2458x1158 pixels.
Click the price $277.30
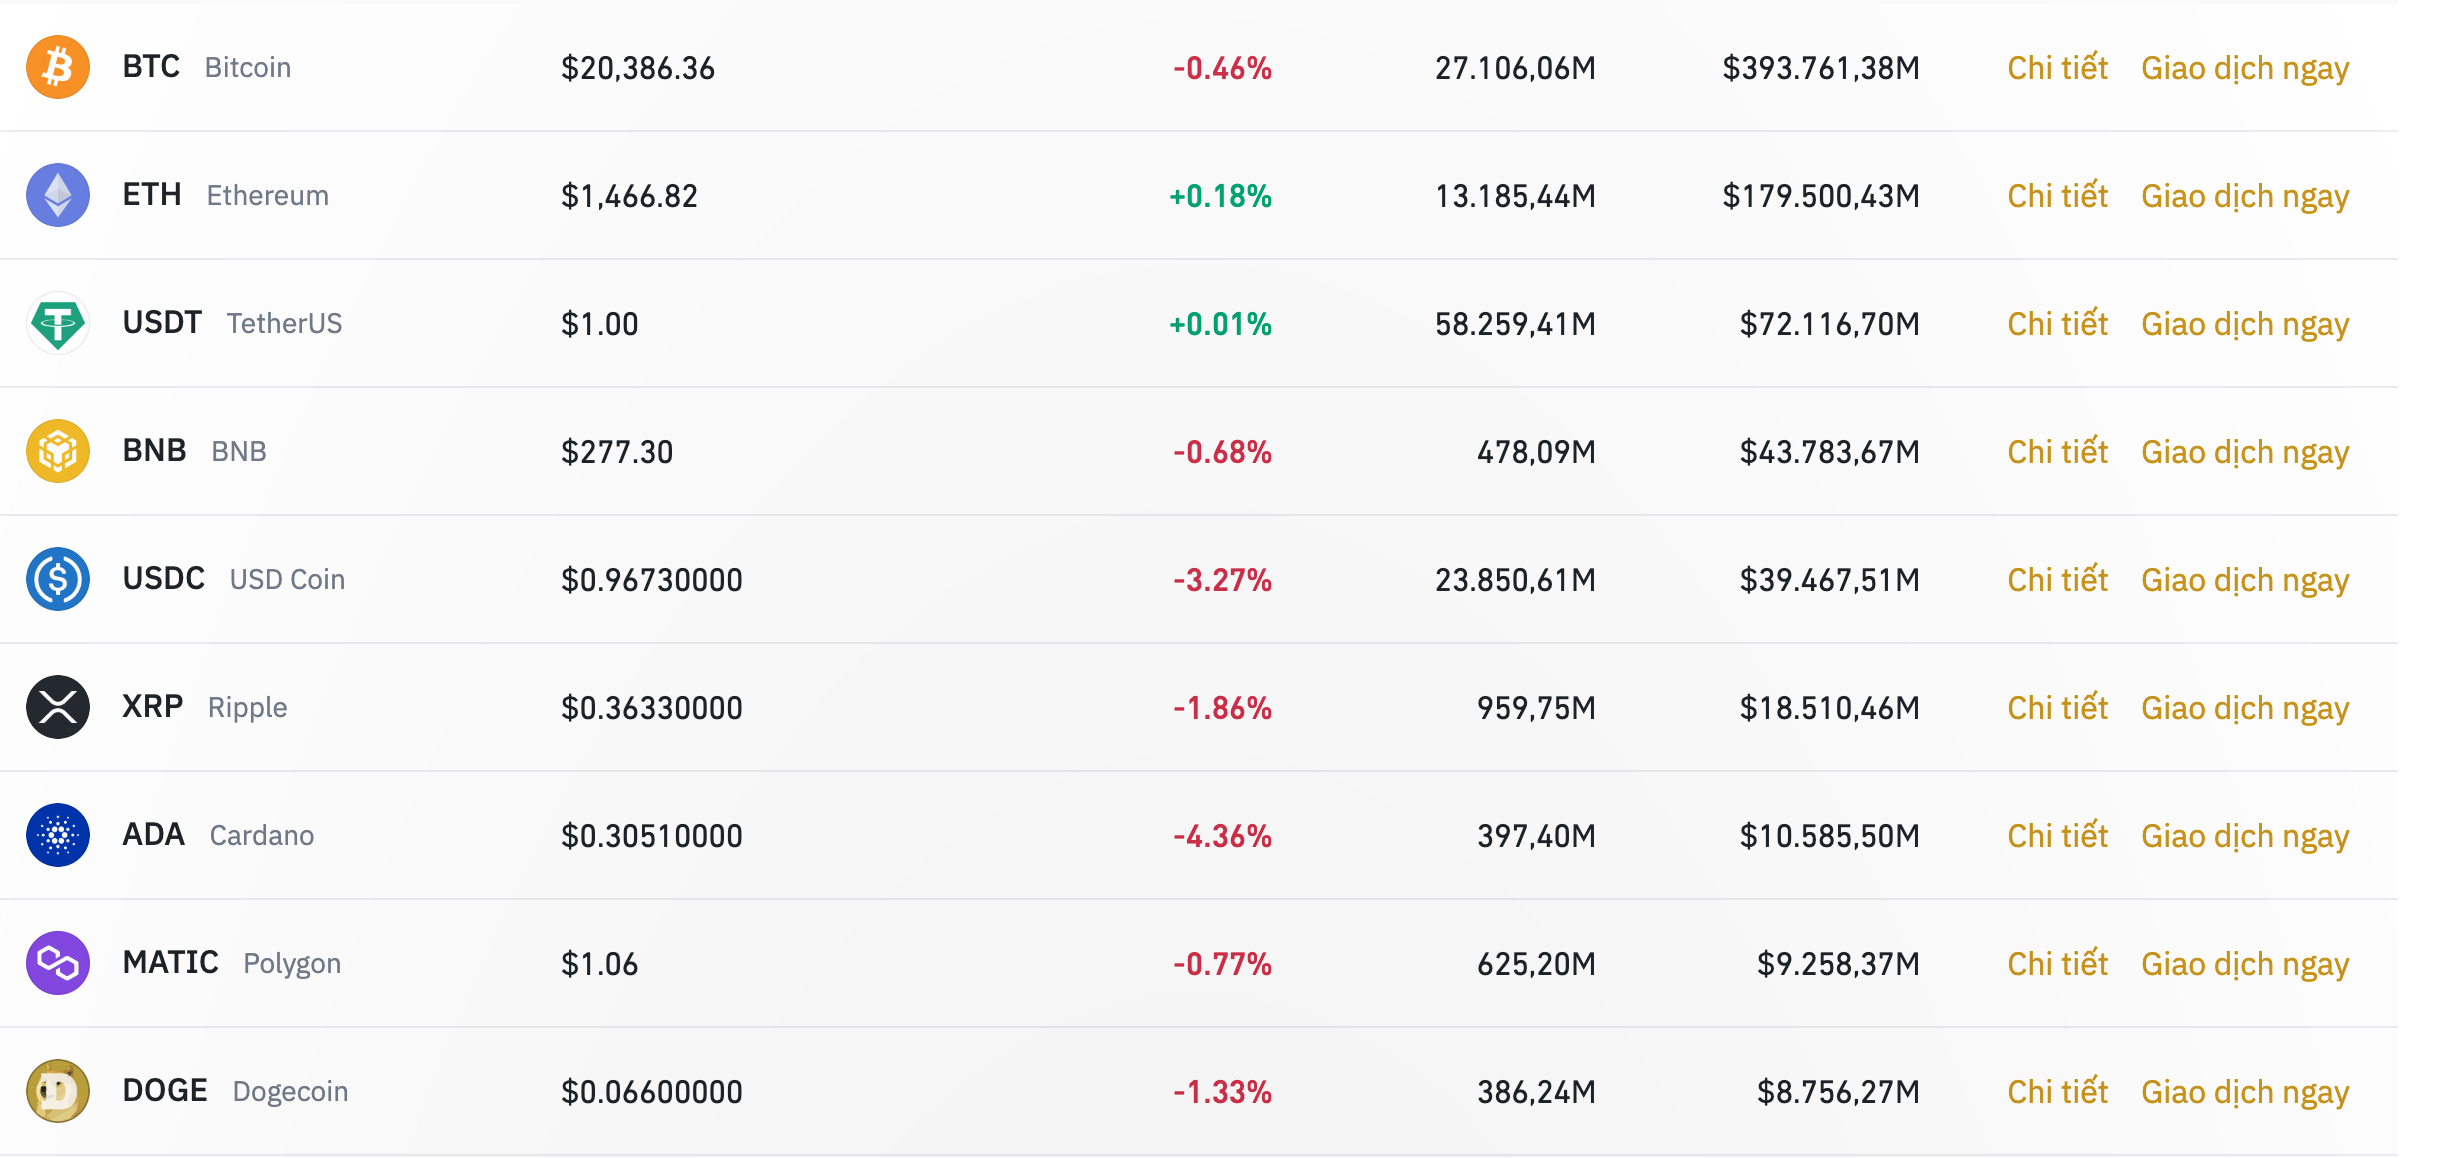tap(617, 452)
